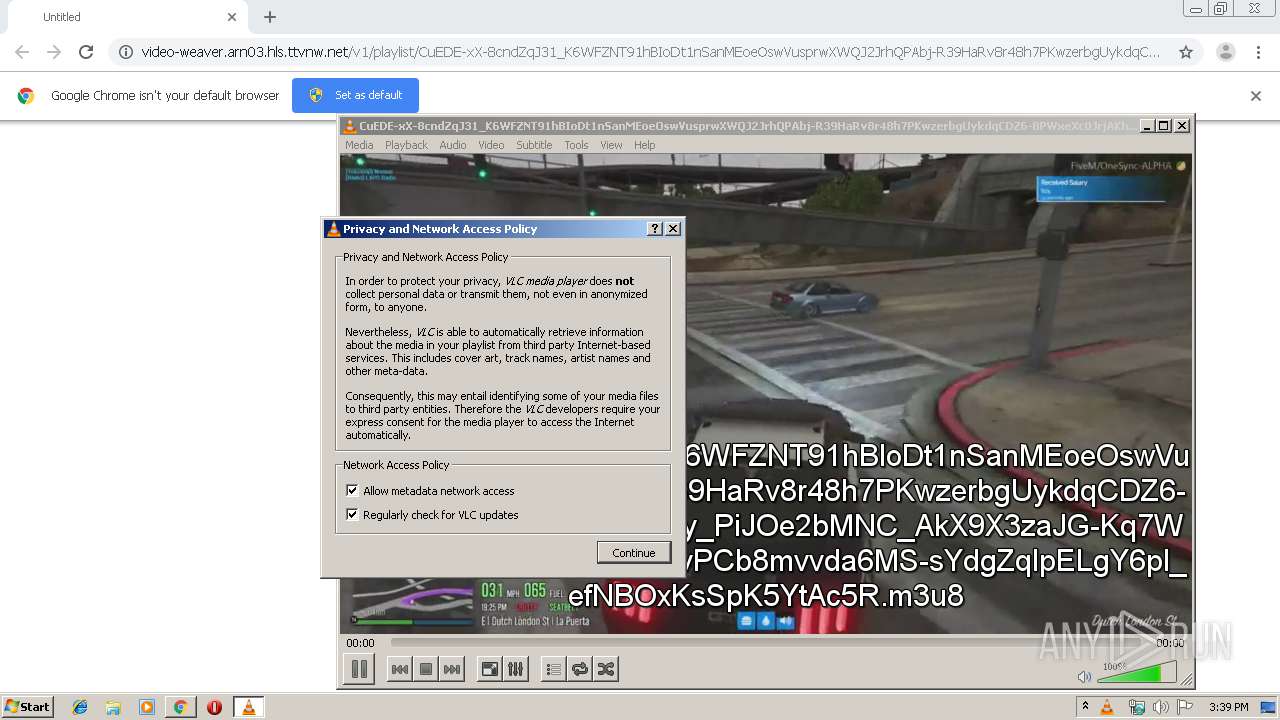Open help question mark in privacy dialog
The image size is (1280, 720).
click(655, 229)
